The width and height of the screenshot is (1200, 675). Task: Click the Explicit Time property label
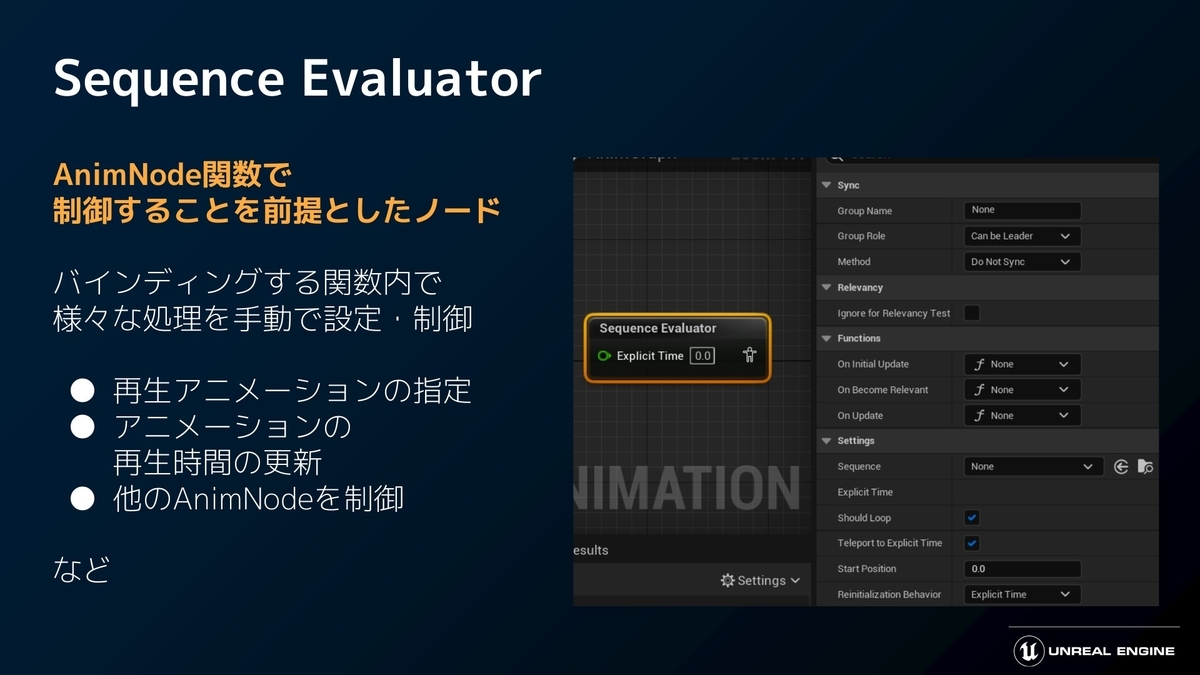[x=865, y=492]
